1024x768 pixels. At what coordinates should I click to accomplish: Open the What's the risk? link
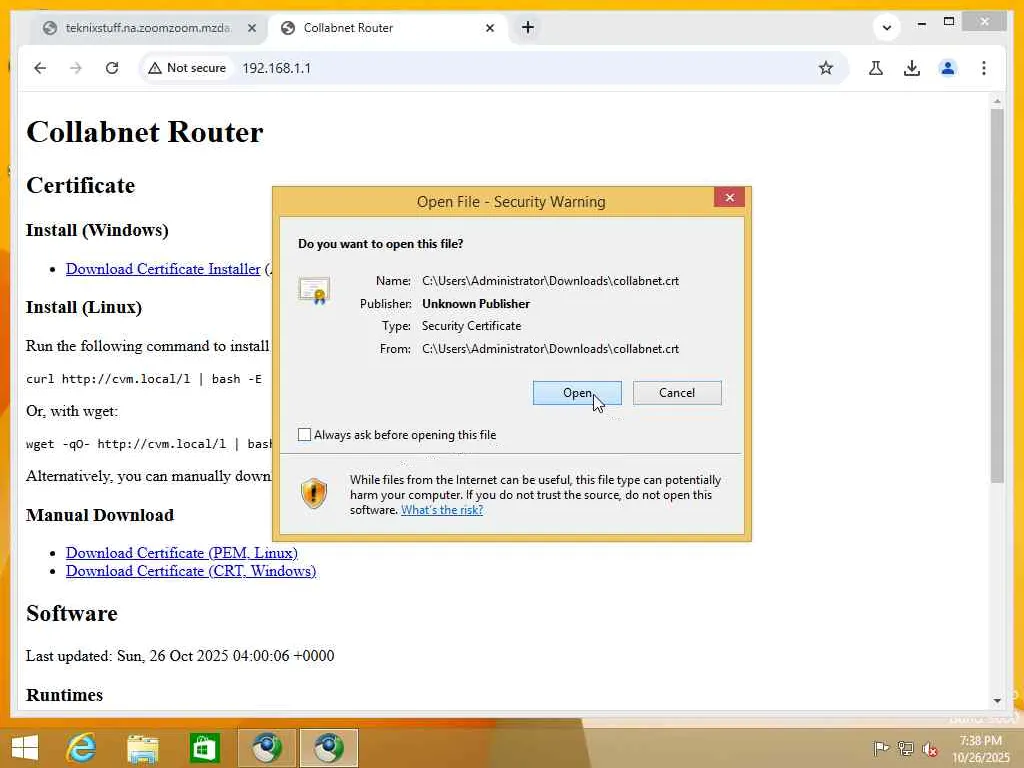(442, 510)
